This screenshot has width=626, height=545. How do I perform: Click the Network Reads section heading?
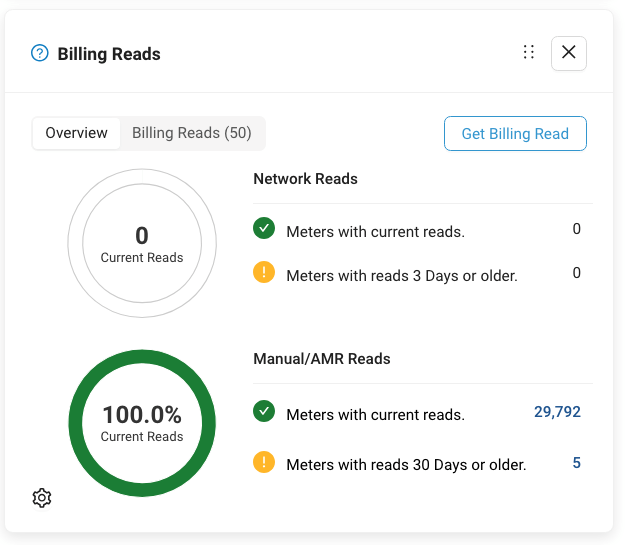click(306, 179)
